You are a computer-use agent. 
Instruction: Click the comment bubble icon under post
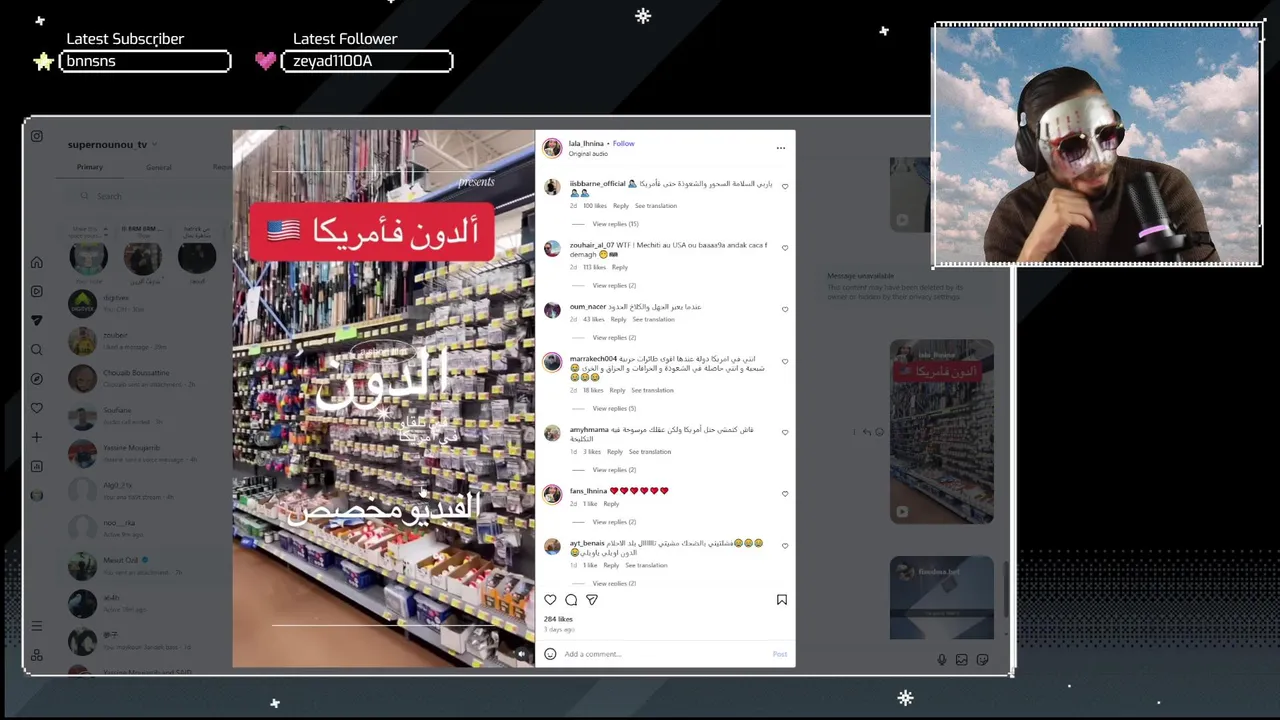coord(571,600)
